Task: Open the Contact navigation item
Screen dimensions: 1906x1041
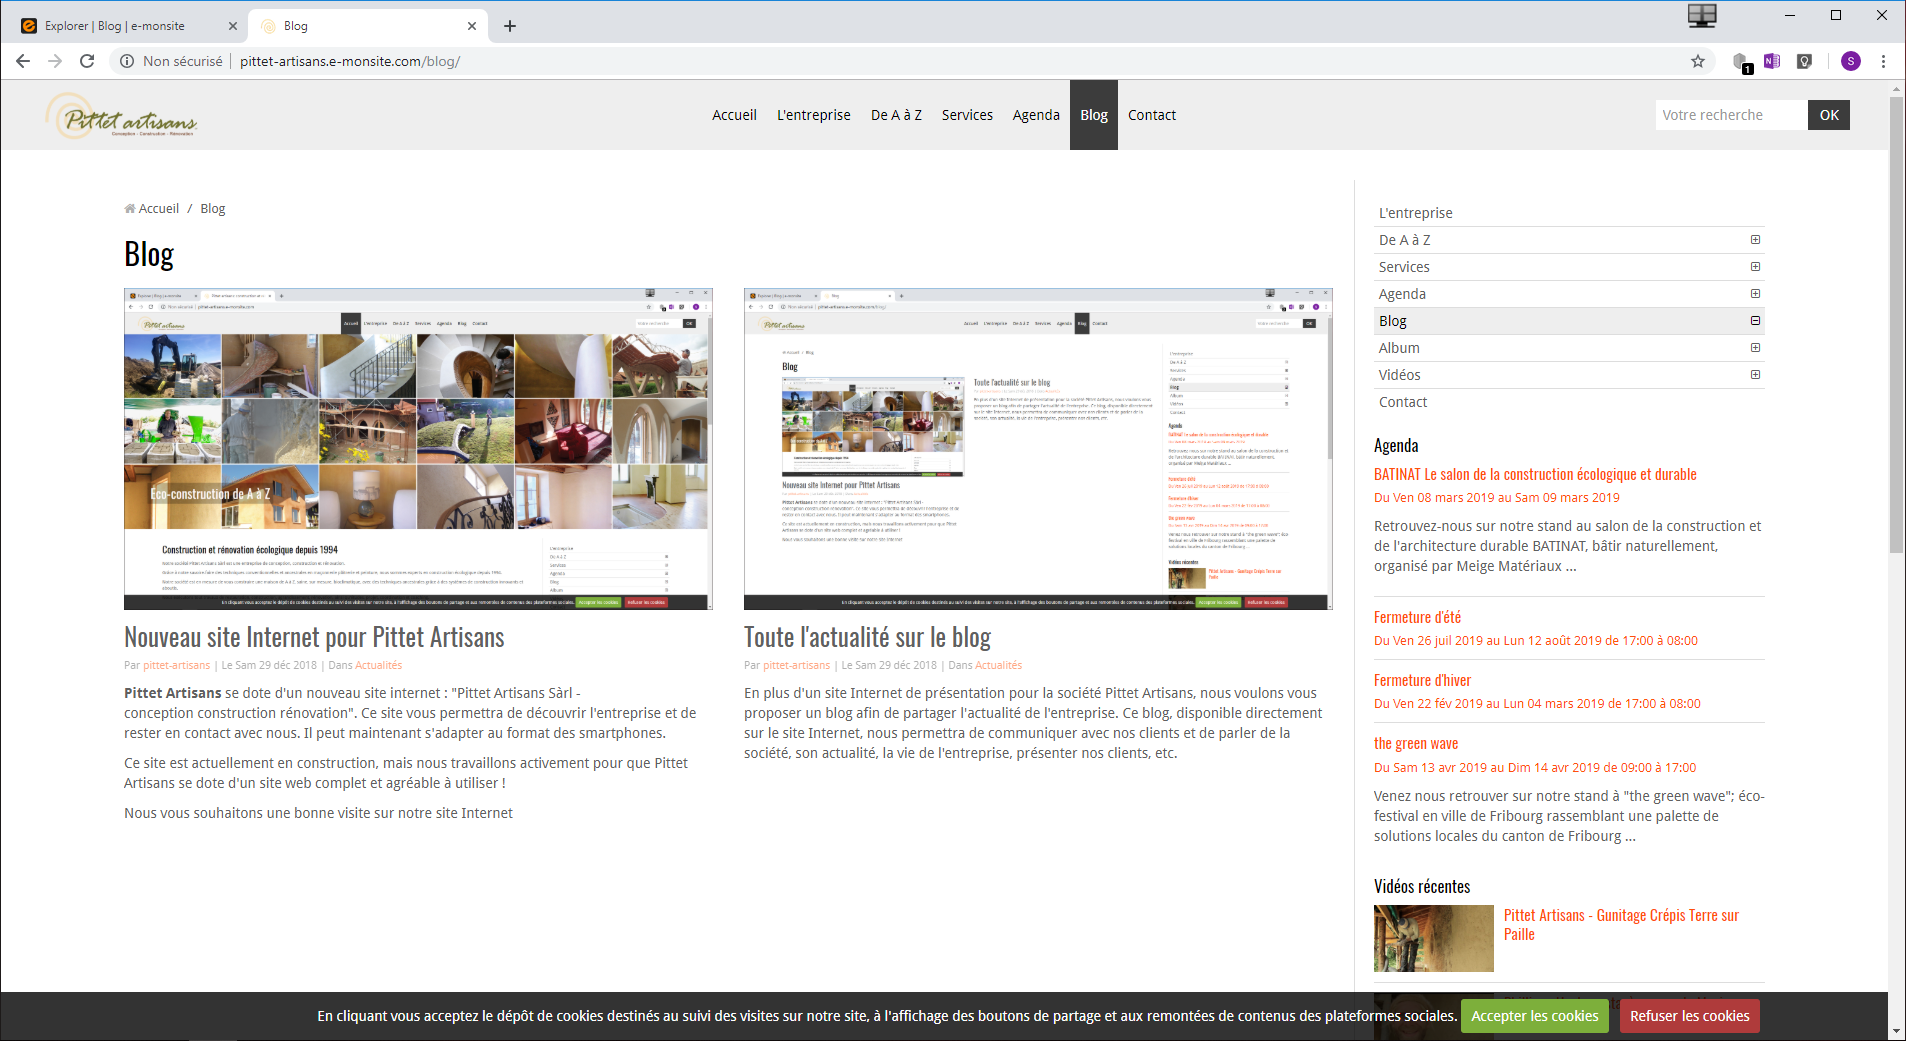Action: (1152, 115)
